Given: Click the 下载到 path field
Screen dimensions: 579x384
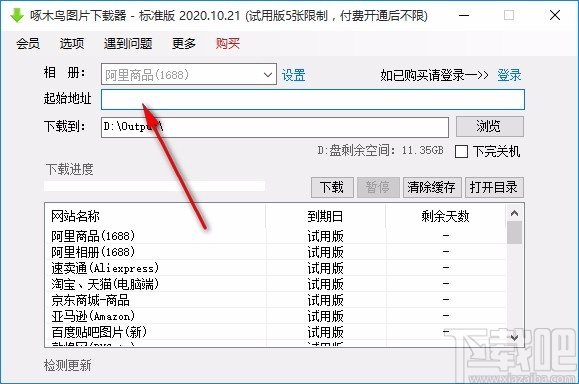Looking at the screenshot, I should (275, 127).
